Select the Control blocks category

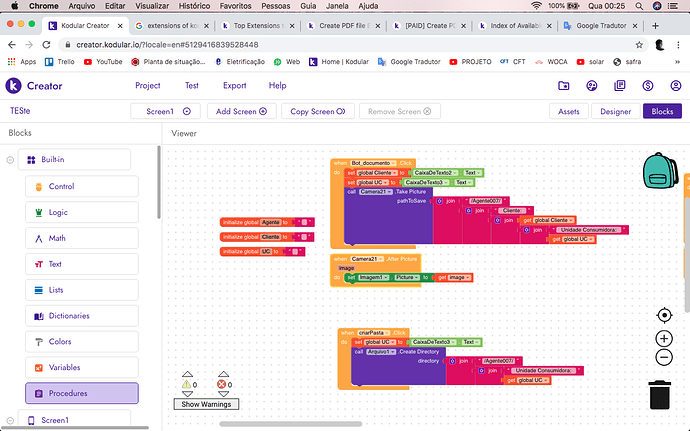point(82,186)
